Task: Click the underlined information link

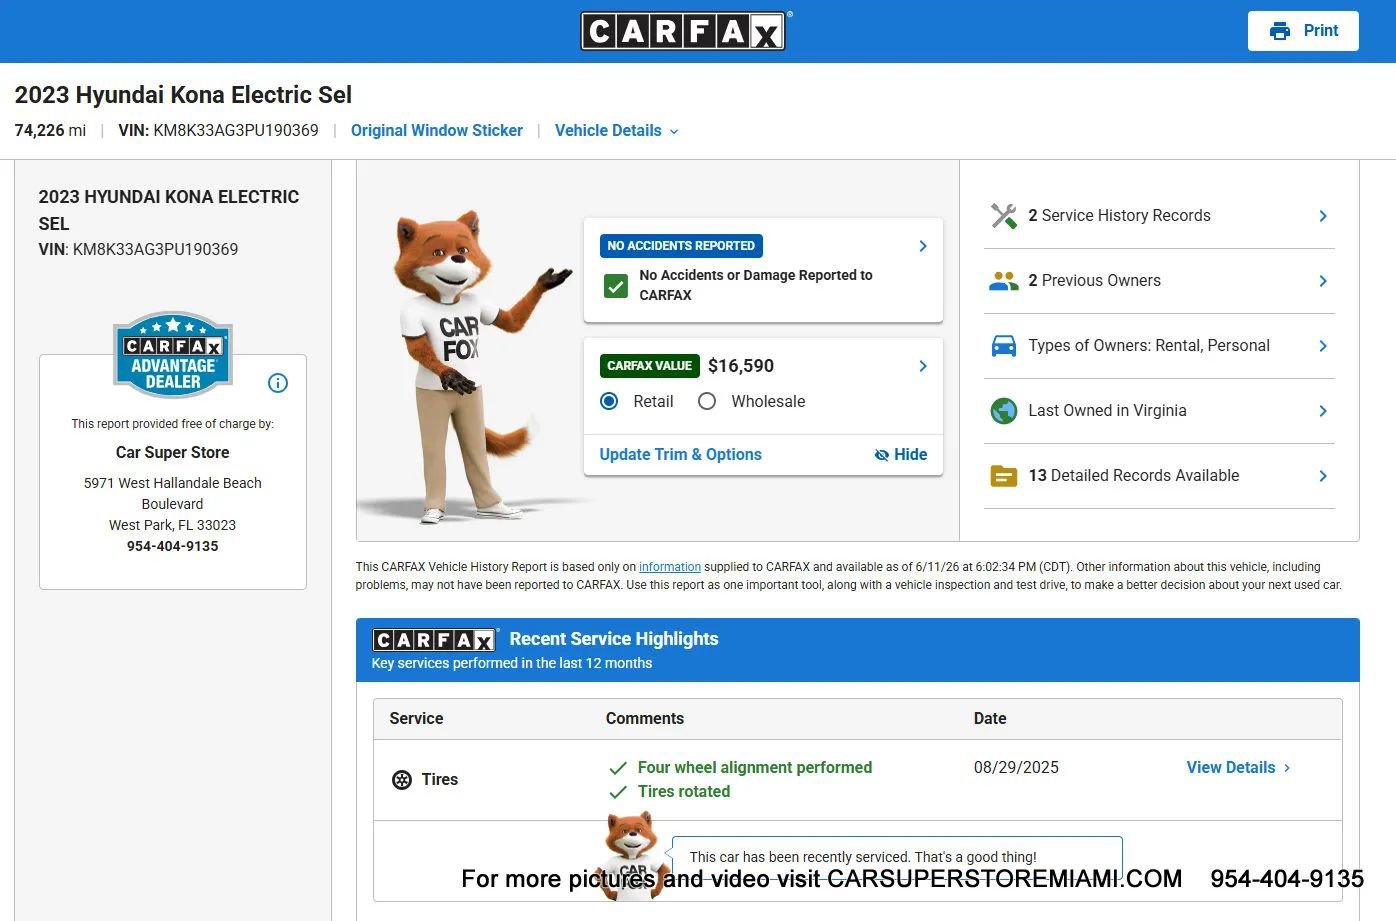Action: (670, 567)
